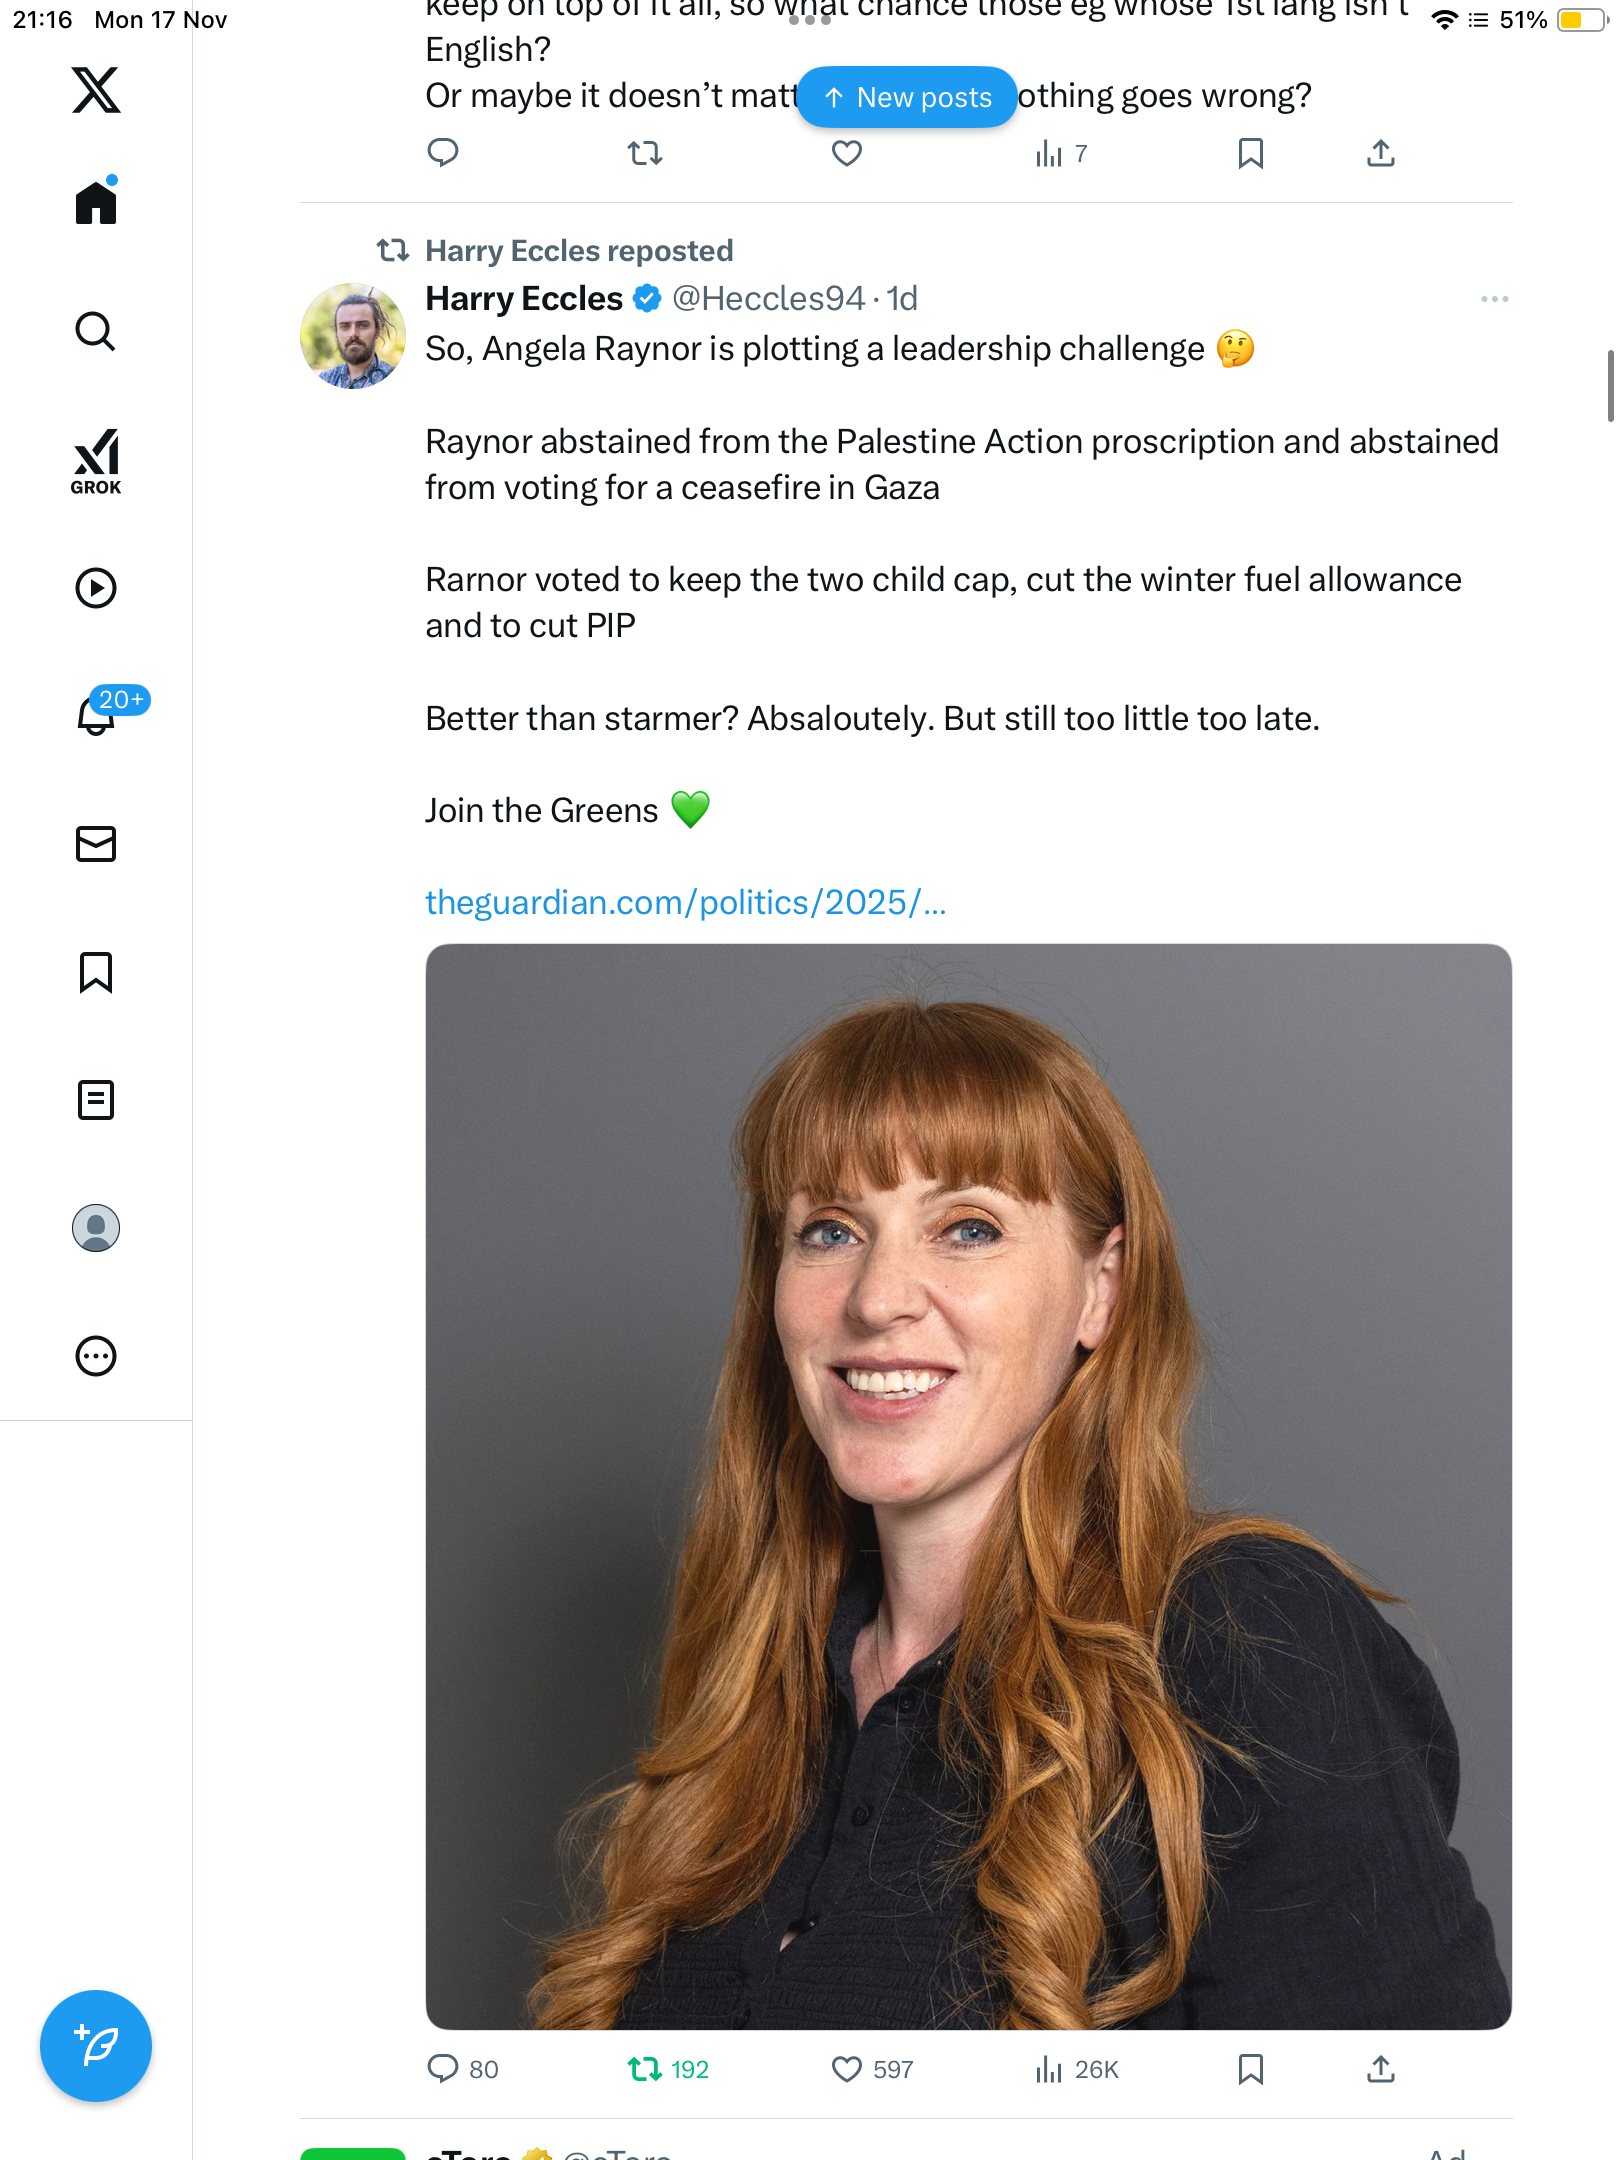Bookmark the Angela Raynor post
The height and width of the screenshot is (2160, 1620).
coord(1250,2069)
